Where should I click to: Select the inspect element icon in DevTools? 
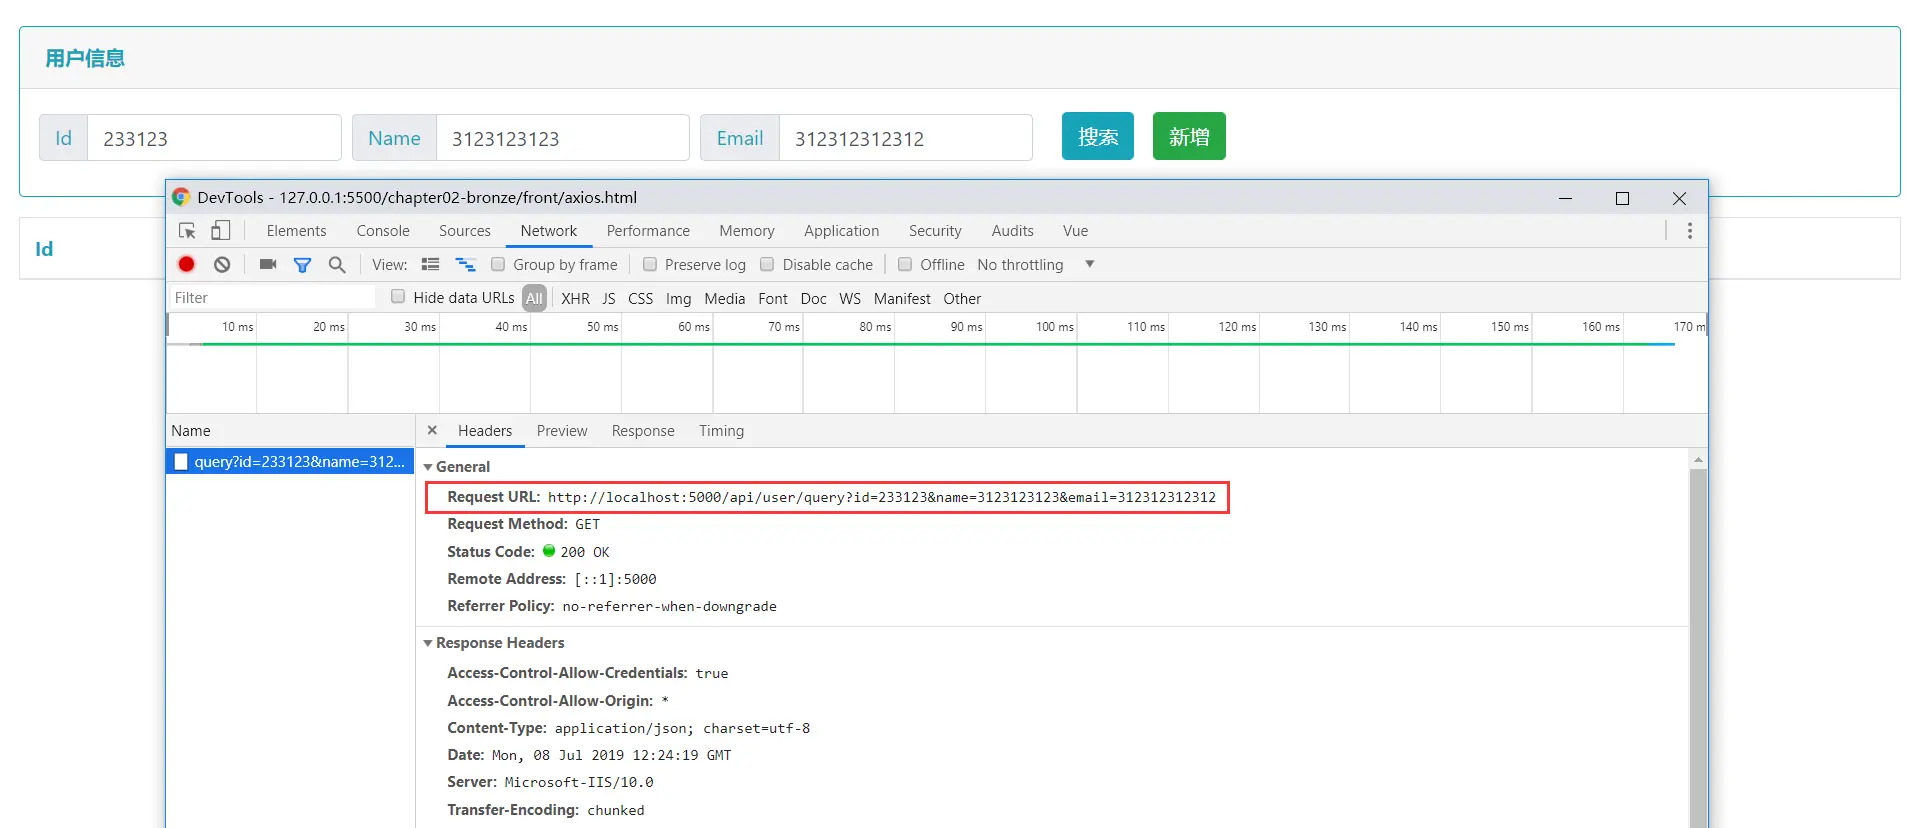[187, 231]
